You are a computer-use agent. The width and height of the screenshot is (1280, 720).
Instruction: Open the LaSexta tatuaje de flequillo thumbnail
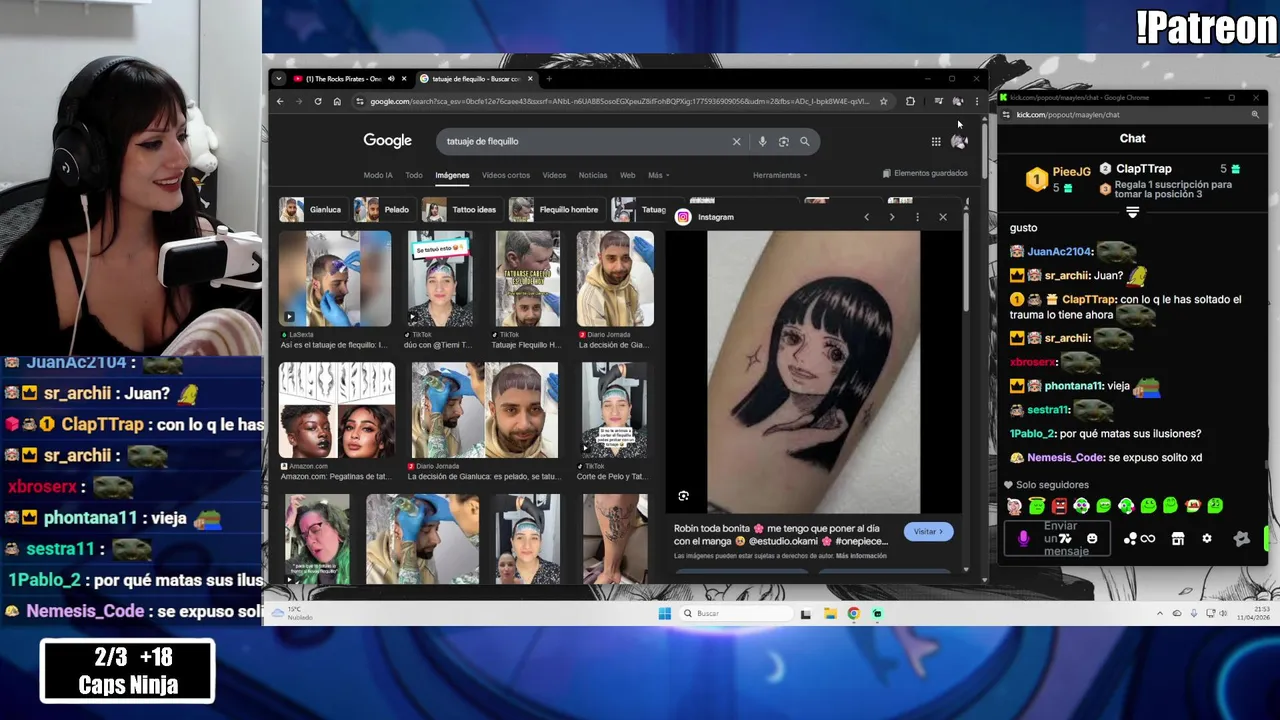click(335, 278)
